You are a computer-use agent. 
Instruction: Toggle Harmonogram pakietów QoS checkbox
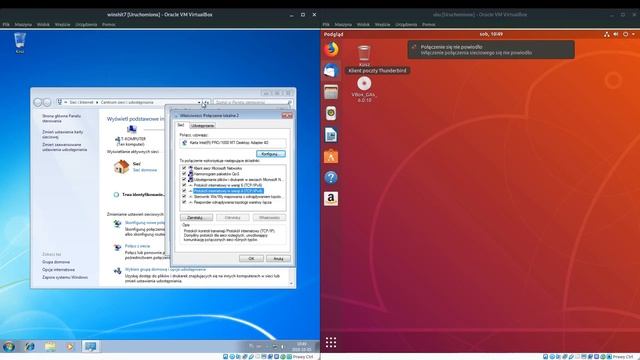coord(184,174)
